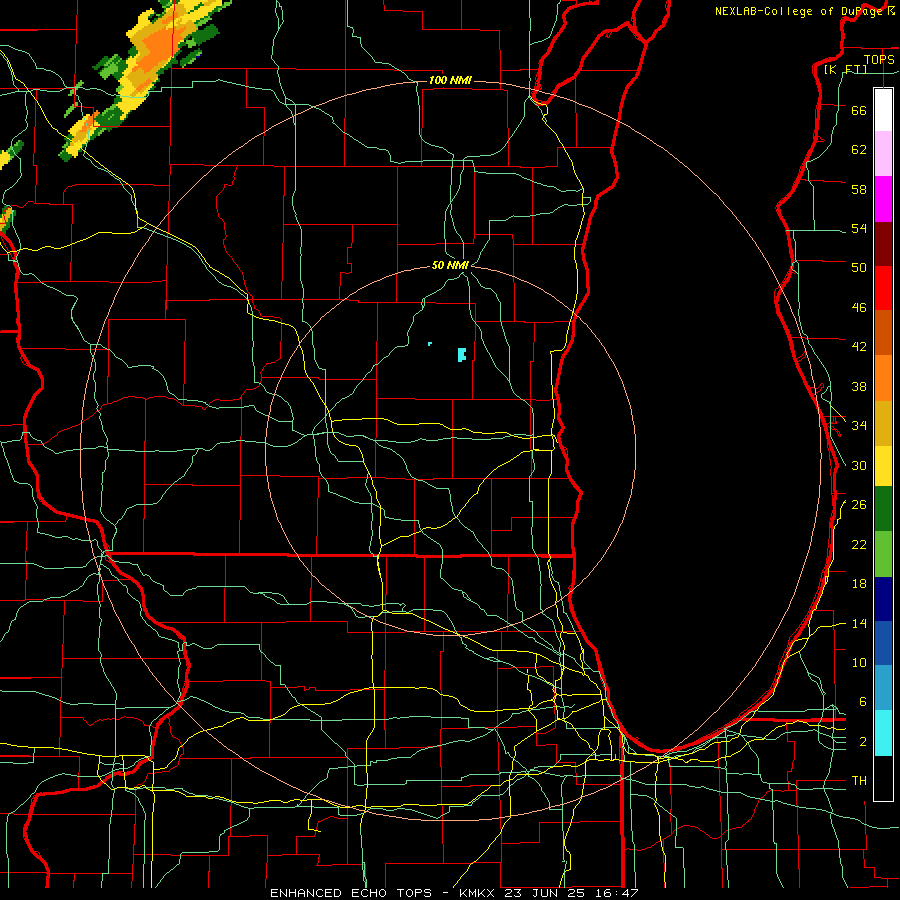Pick the bright orange legend swatch
The width and height of the screenshot is (900, 900).
point(883,378)
